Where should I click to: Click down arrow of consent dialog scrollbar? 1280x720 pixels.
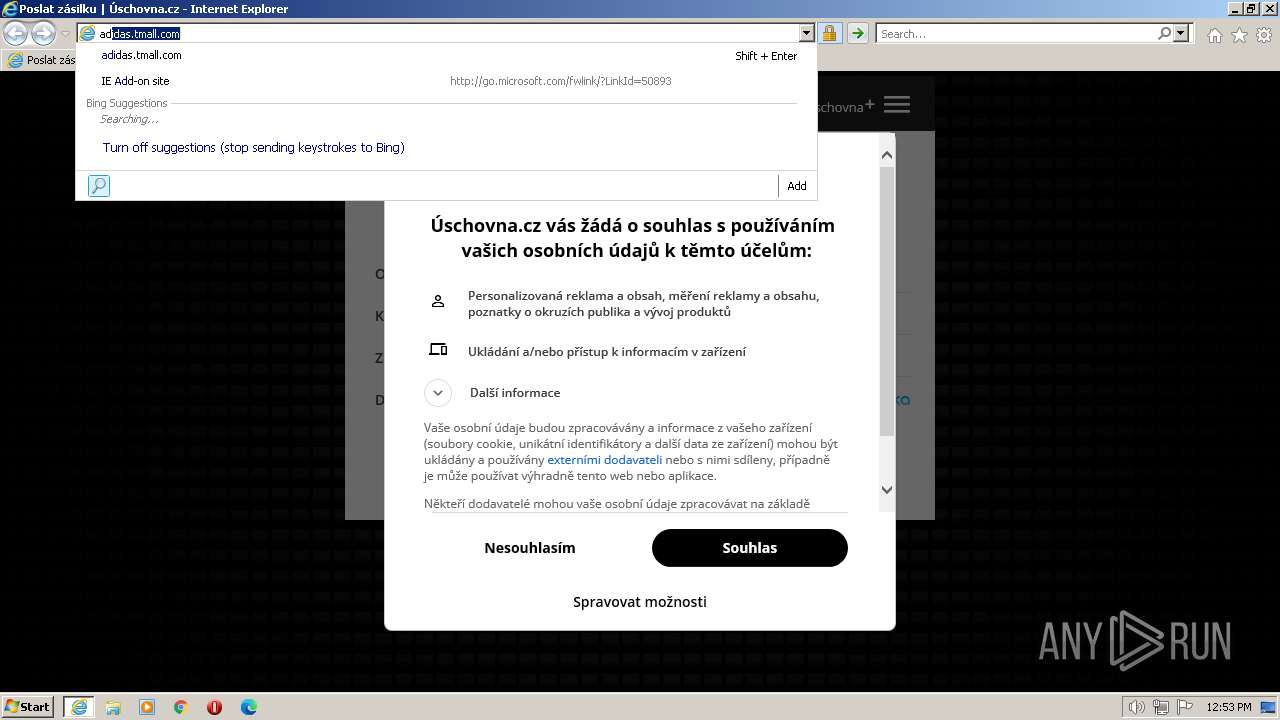(887, 490)
